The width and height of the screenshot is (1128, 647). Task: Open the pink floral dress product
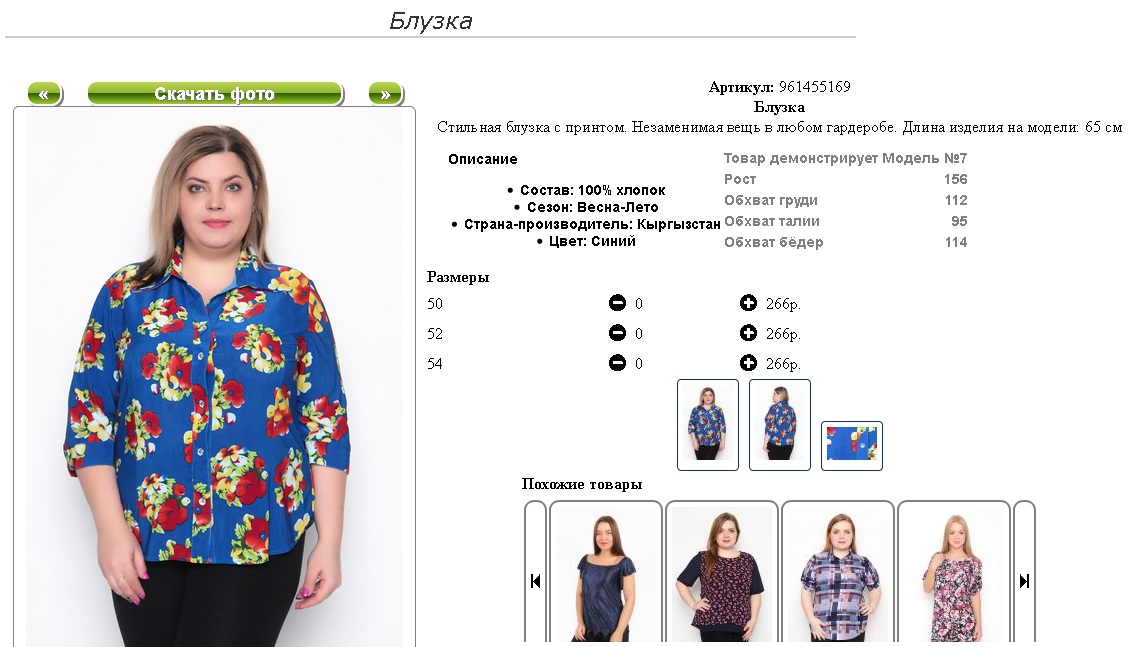click(954, 573)
